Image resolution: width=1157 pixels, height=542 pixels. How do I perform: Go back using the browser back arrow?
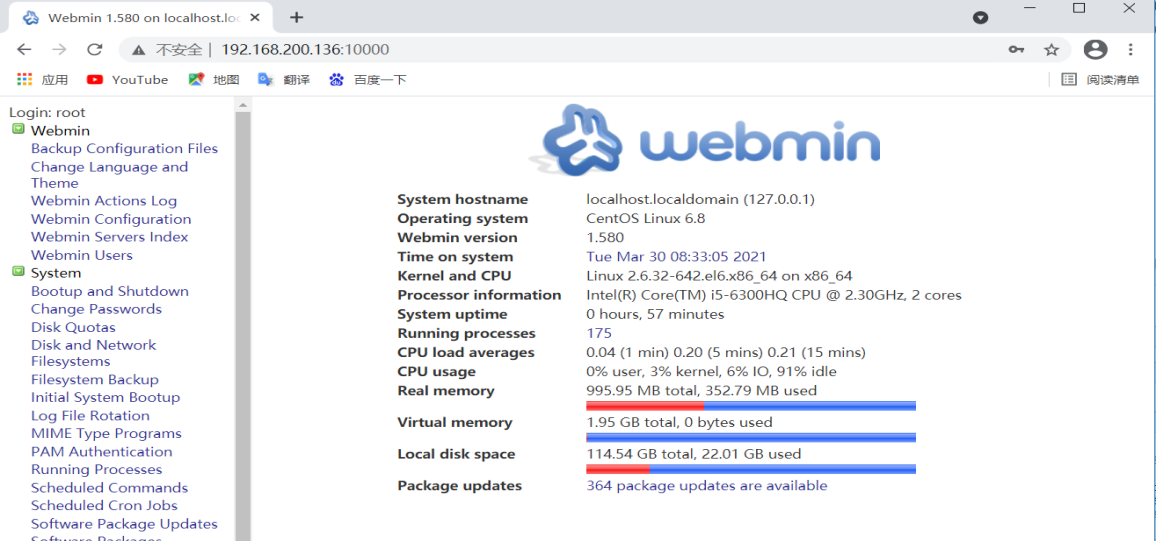click(x=24, y=49)
